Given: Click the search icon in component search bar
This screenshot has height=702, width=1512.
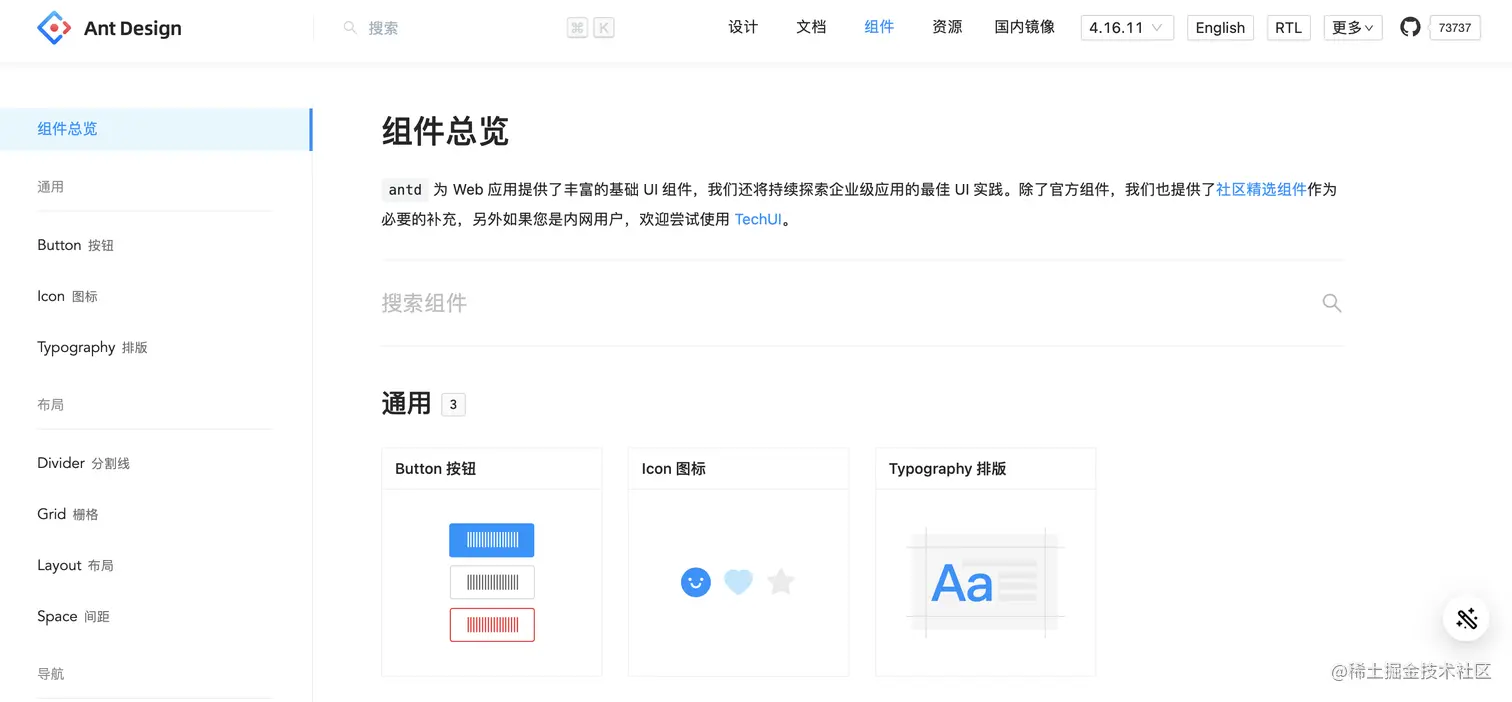Looking at the screenshot, I should [1331, 303].
